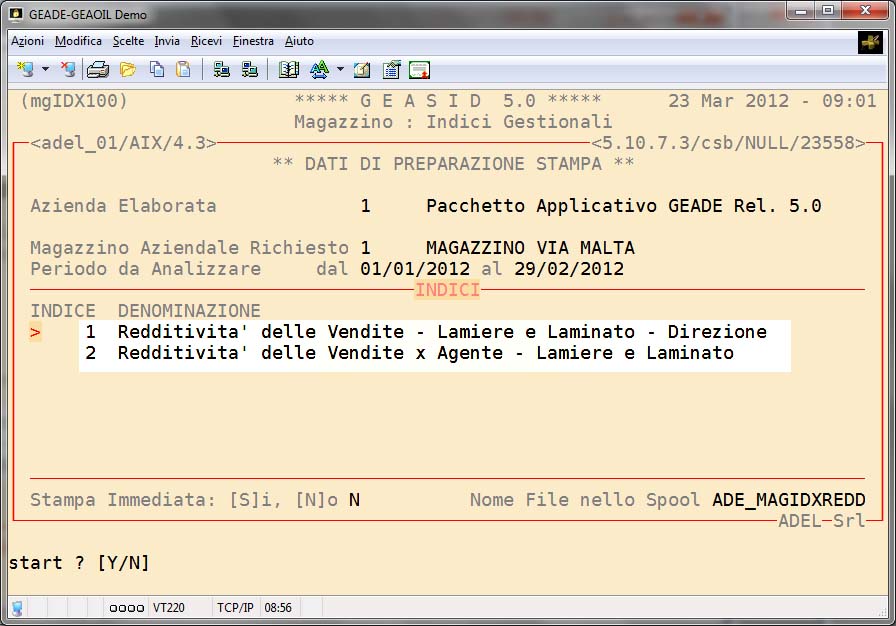
Task: Click the VT220 status bar indicator
Action: pyautogui.click(x=169, y=607)
